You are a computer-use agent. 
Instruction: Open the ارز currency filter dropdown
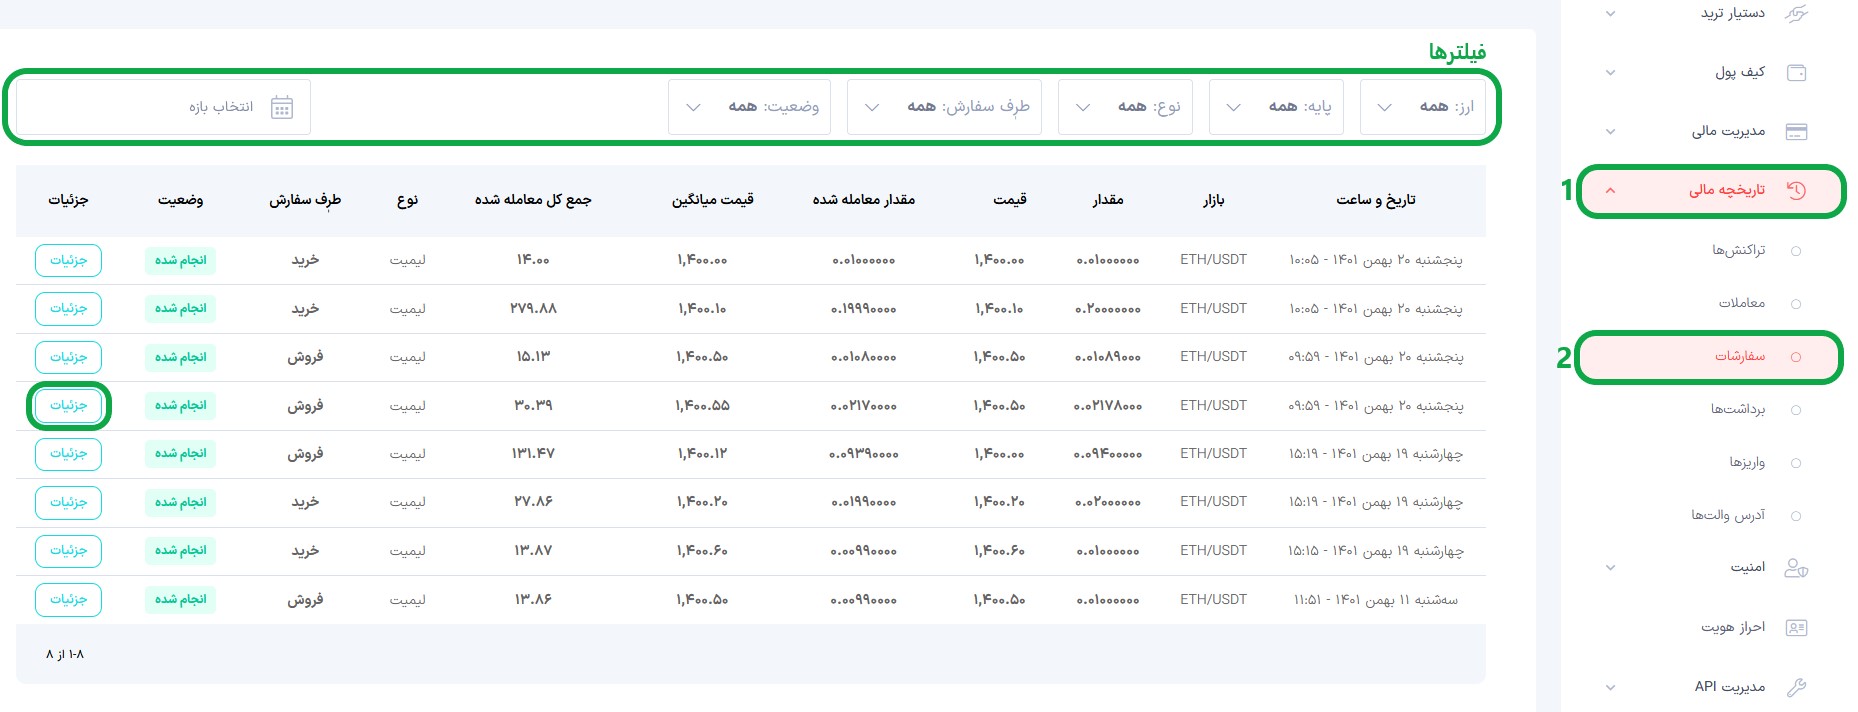click(x=1423, y=107)
